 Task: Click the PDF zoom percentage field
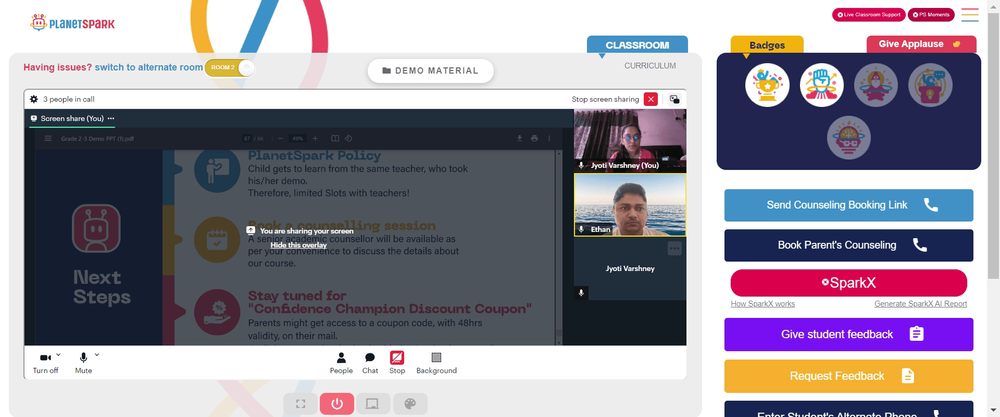[297, 138]
